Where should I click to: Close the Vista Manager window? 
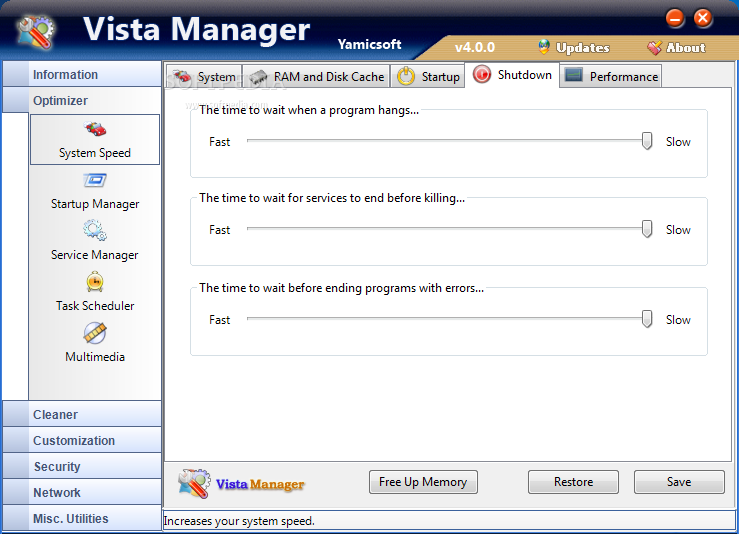pos(703,18)
